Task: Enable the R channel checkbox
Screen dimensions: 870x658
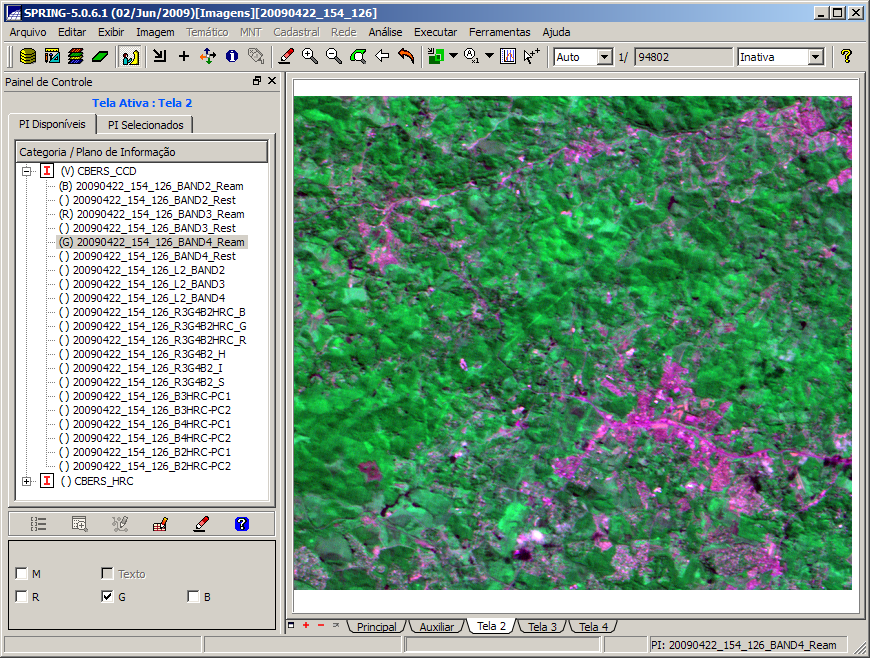Action: click(22, 597)
